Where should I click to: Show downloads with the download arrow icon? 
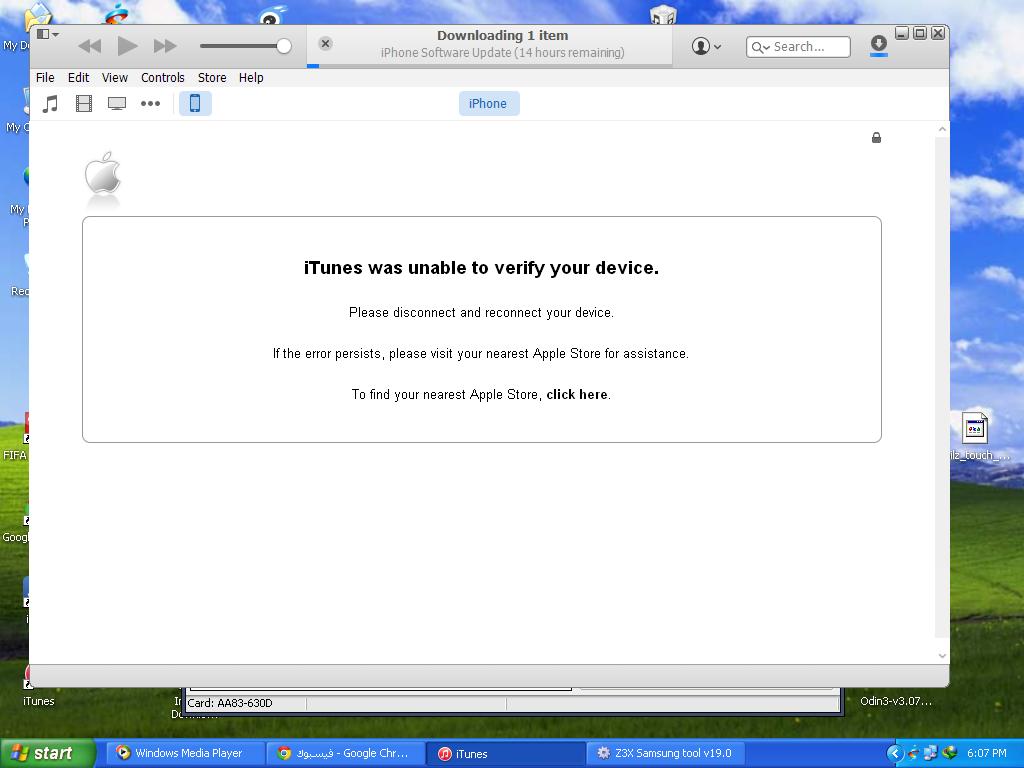[x=878, y=44]
